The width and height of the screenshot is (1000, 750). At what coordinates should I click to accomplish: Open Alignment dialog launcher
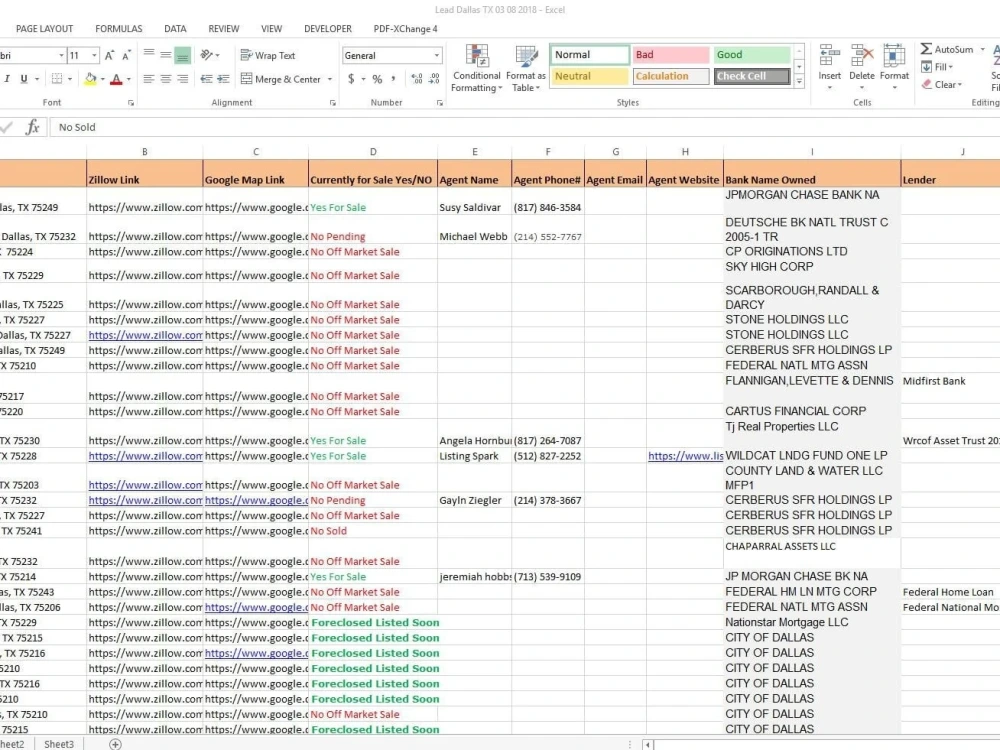tap(332, 103)
